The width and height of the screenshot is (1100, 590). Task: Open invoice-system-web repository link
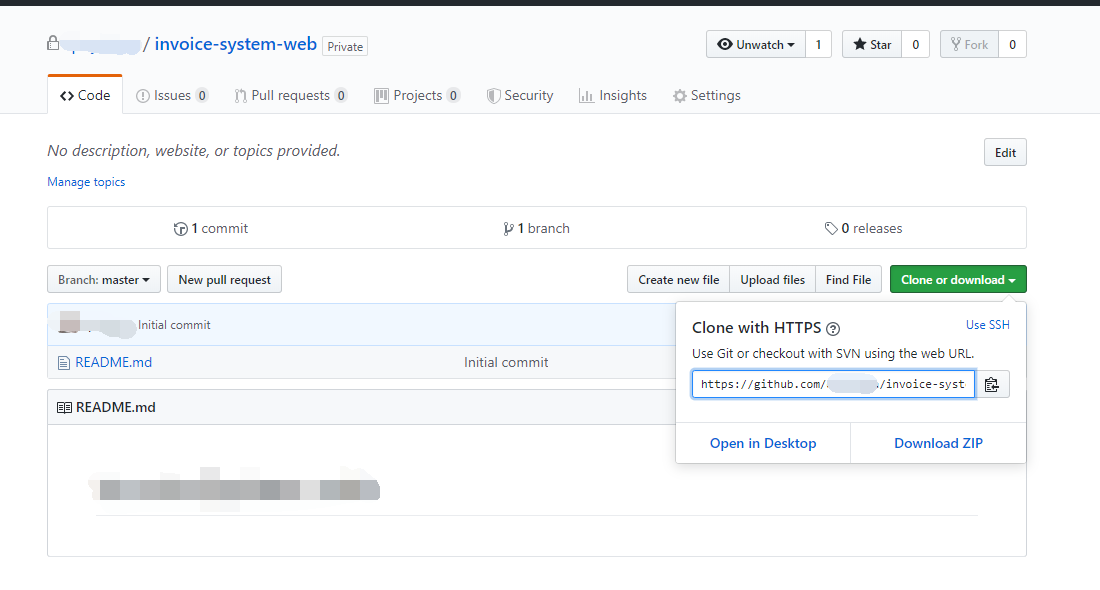coord(236,44)
